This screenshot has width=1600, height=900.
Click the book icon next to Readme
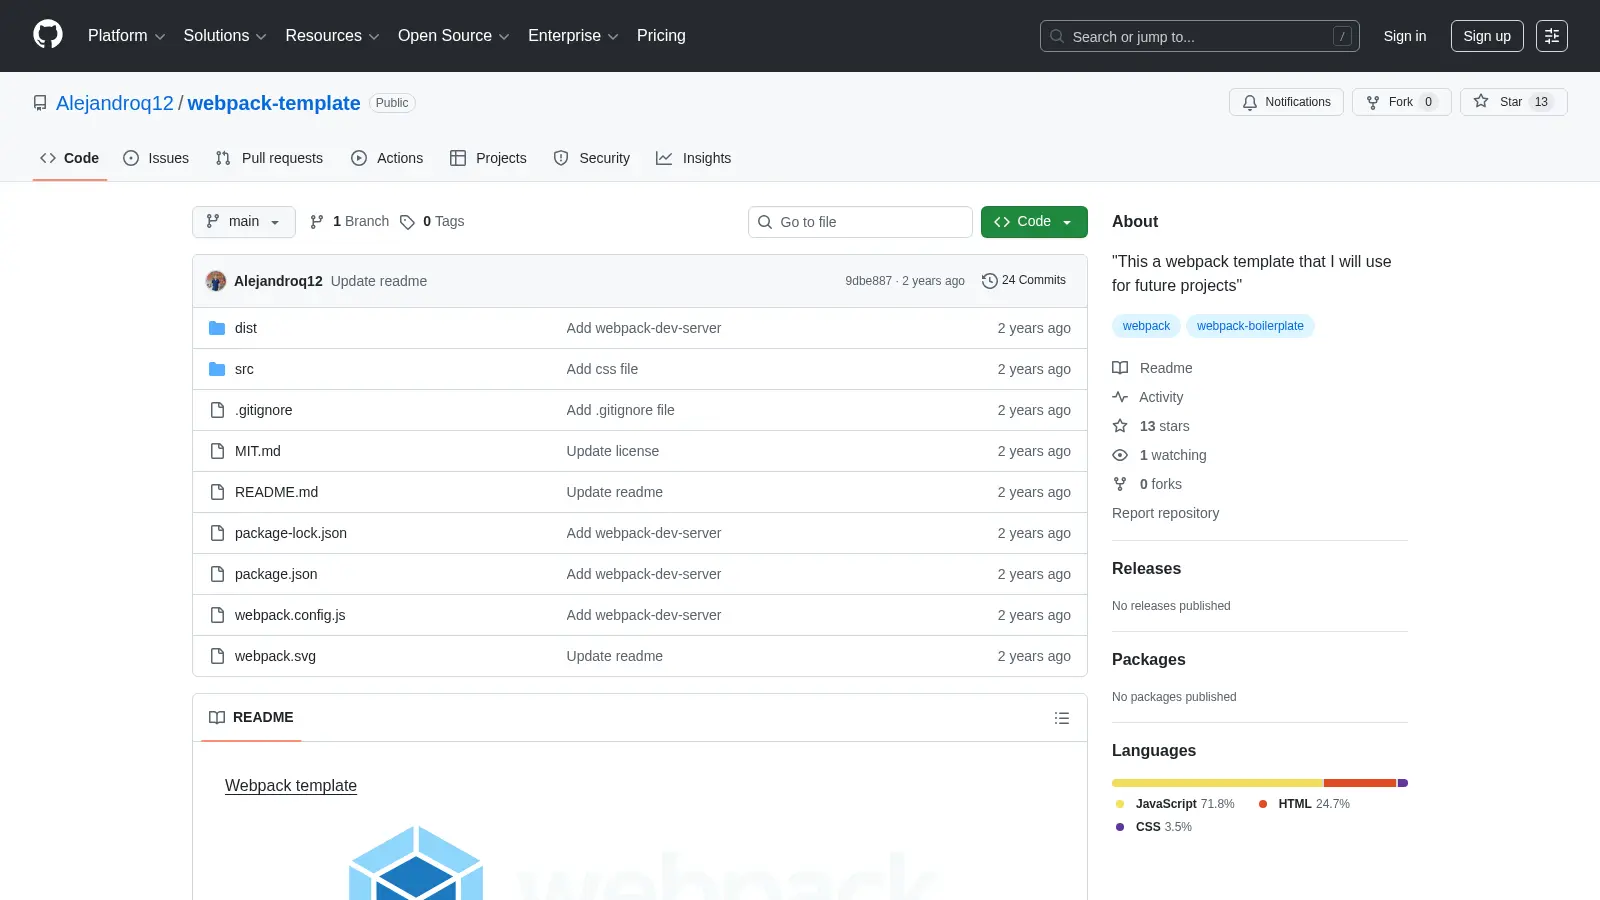coord(1120,368)
